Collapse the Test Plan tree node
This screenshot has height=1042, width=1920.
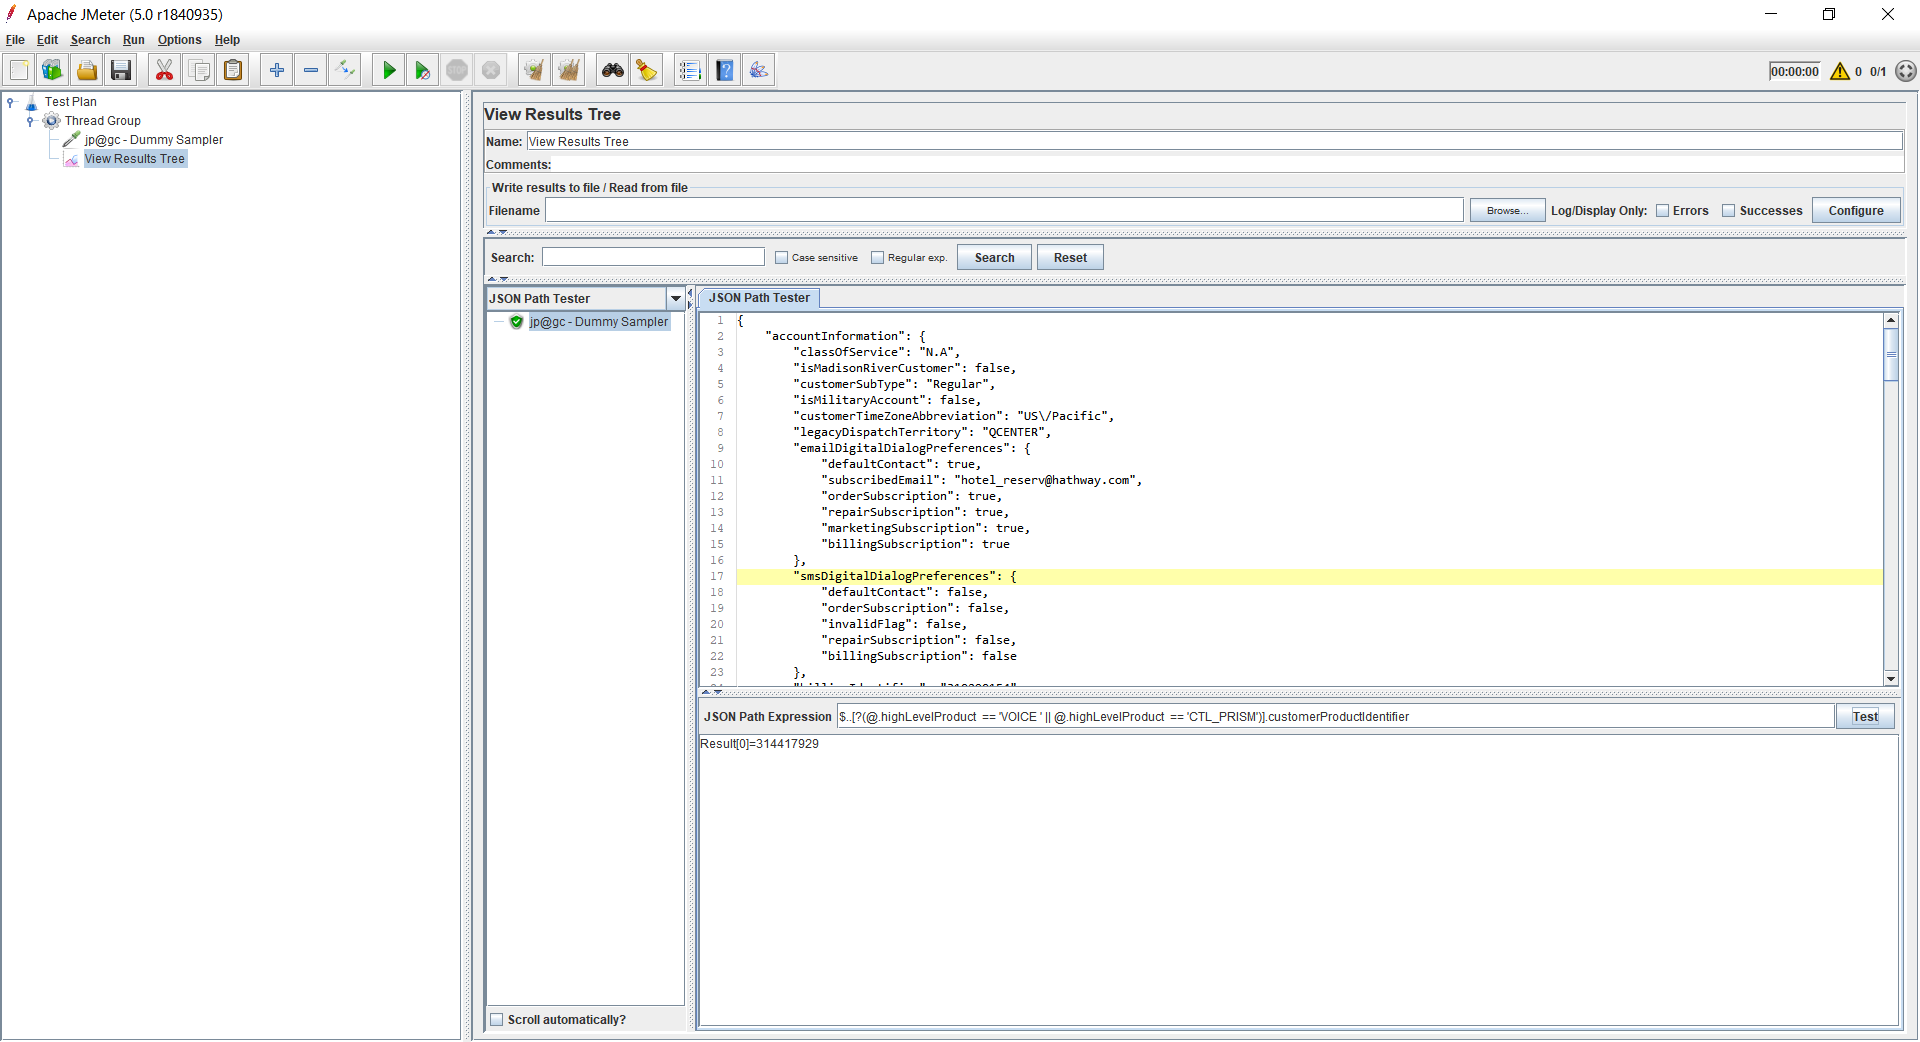pos(11,102)
